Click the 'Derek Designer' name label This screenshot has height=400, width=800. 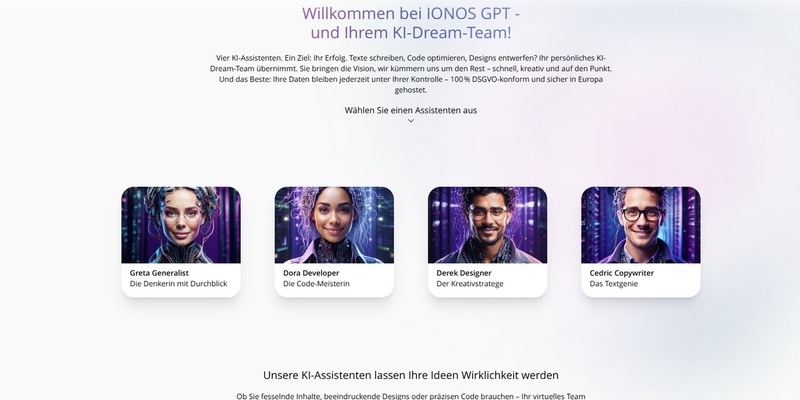point(464,273)
